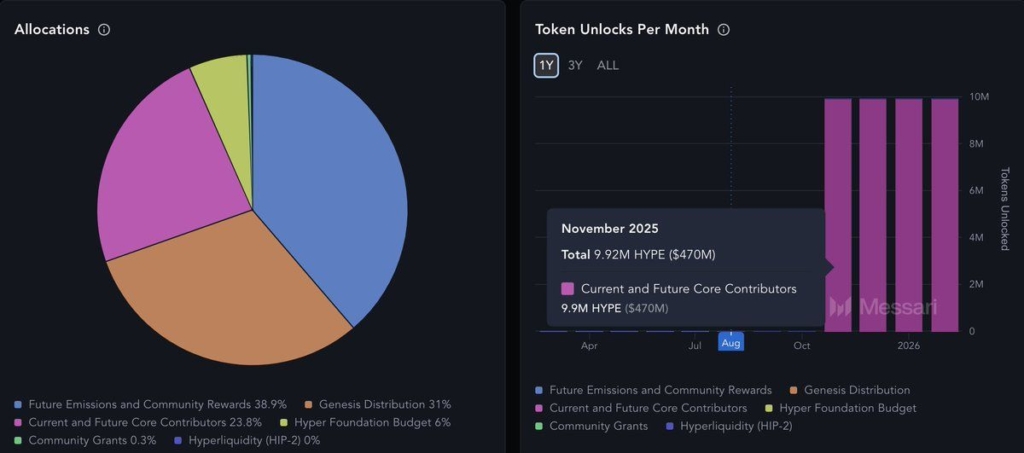Show the ALL time range

[608, 65]
